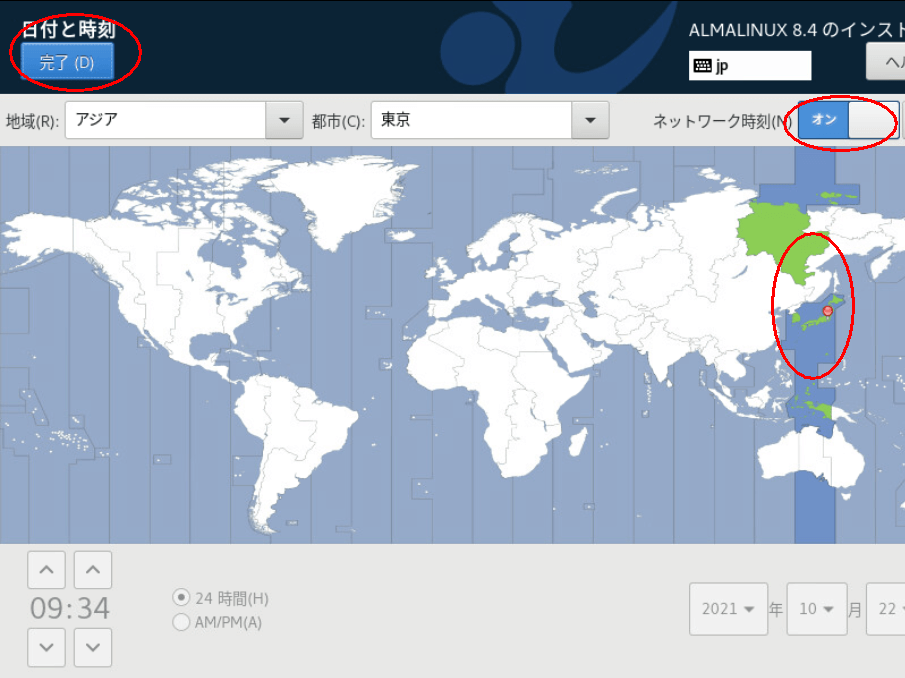This screenshot has height=678, width=905.
Task: Select the AM/PM radio button
Action: [181, 622]
